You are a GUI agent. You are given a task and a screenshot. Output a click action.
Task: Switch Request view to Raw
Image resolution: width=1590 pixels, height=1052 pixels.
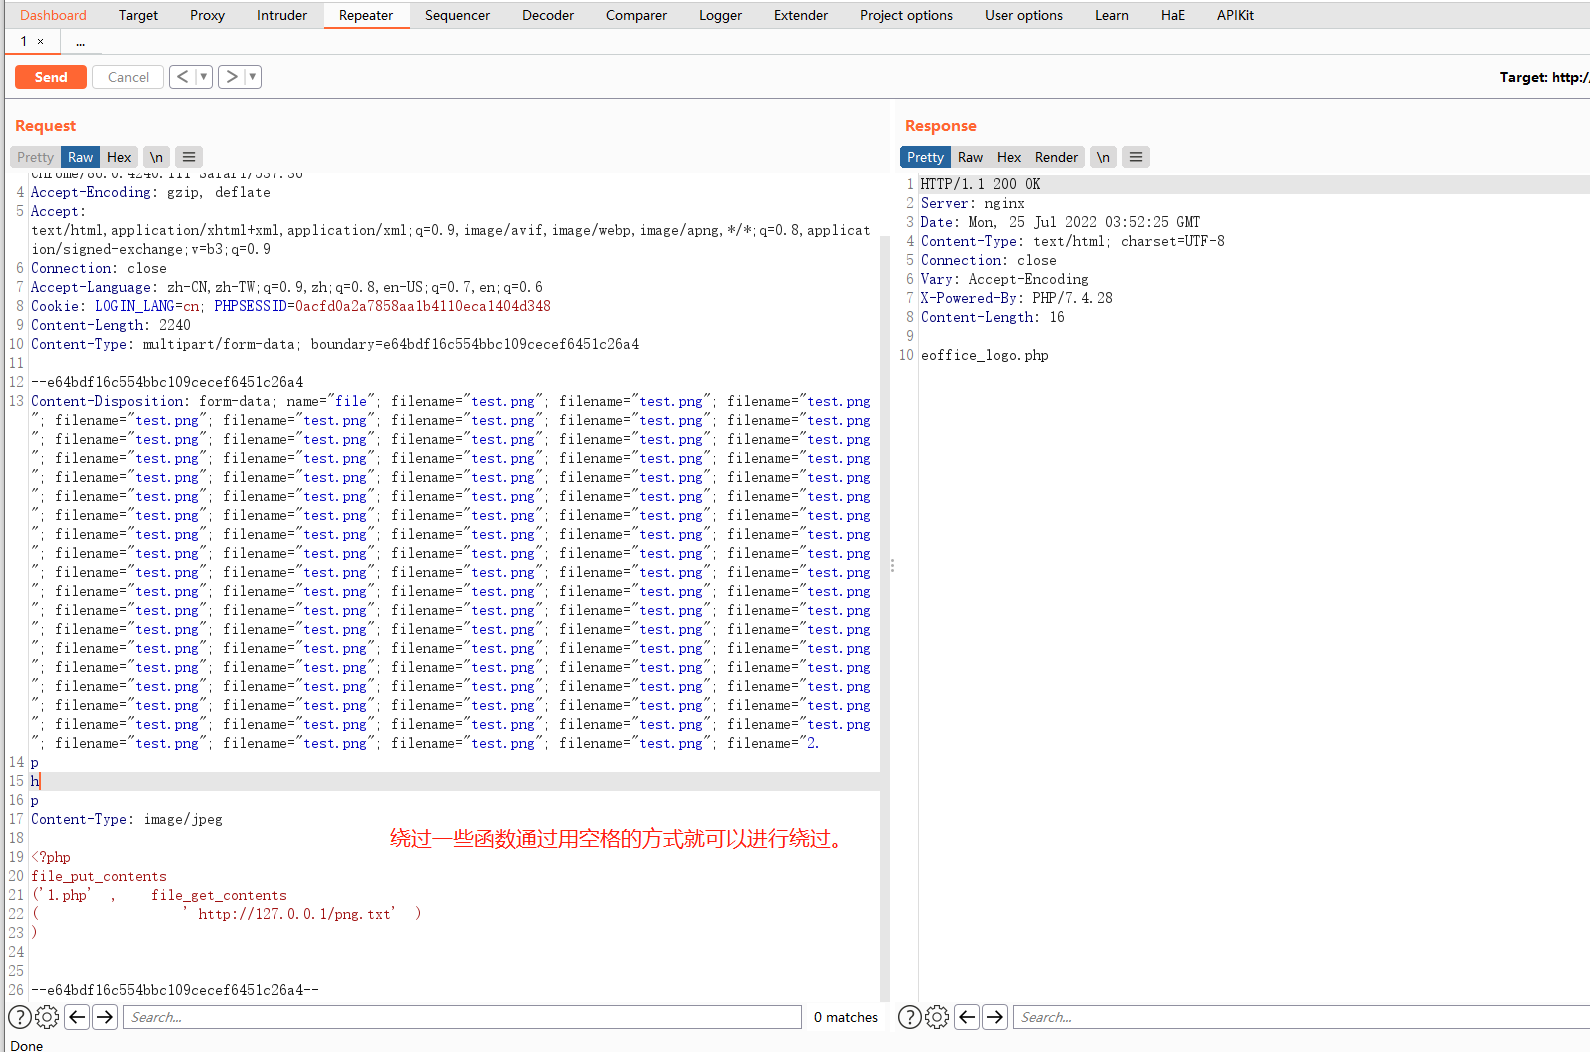80,157
